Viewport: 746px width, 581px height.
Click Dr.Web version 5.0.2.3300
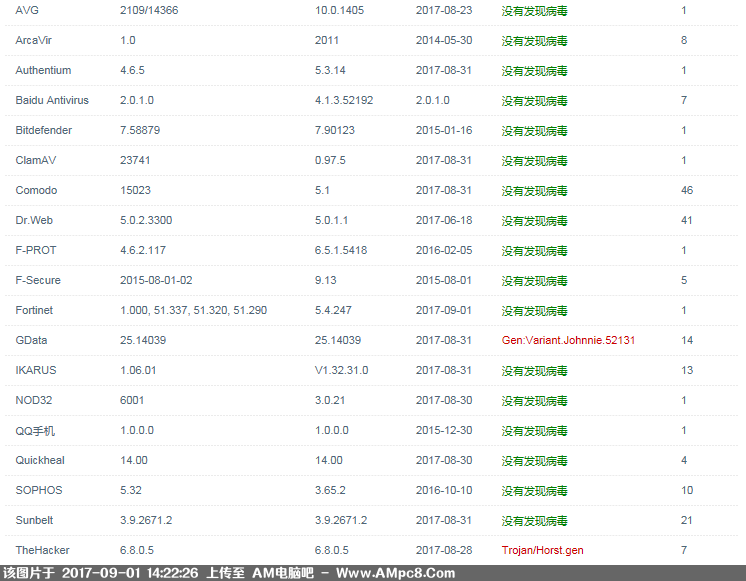pyautogui.click(x=146, y=220)
